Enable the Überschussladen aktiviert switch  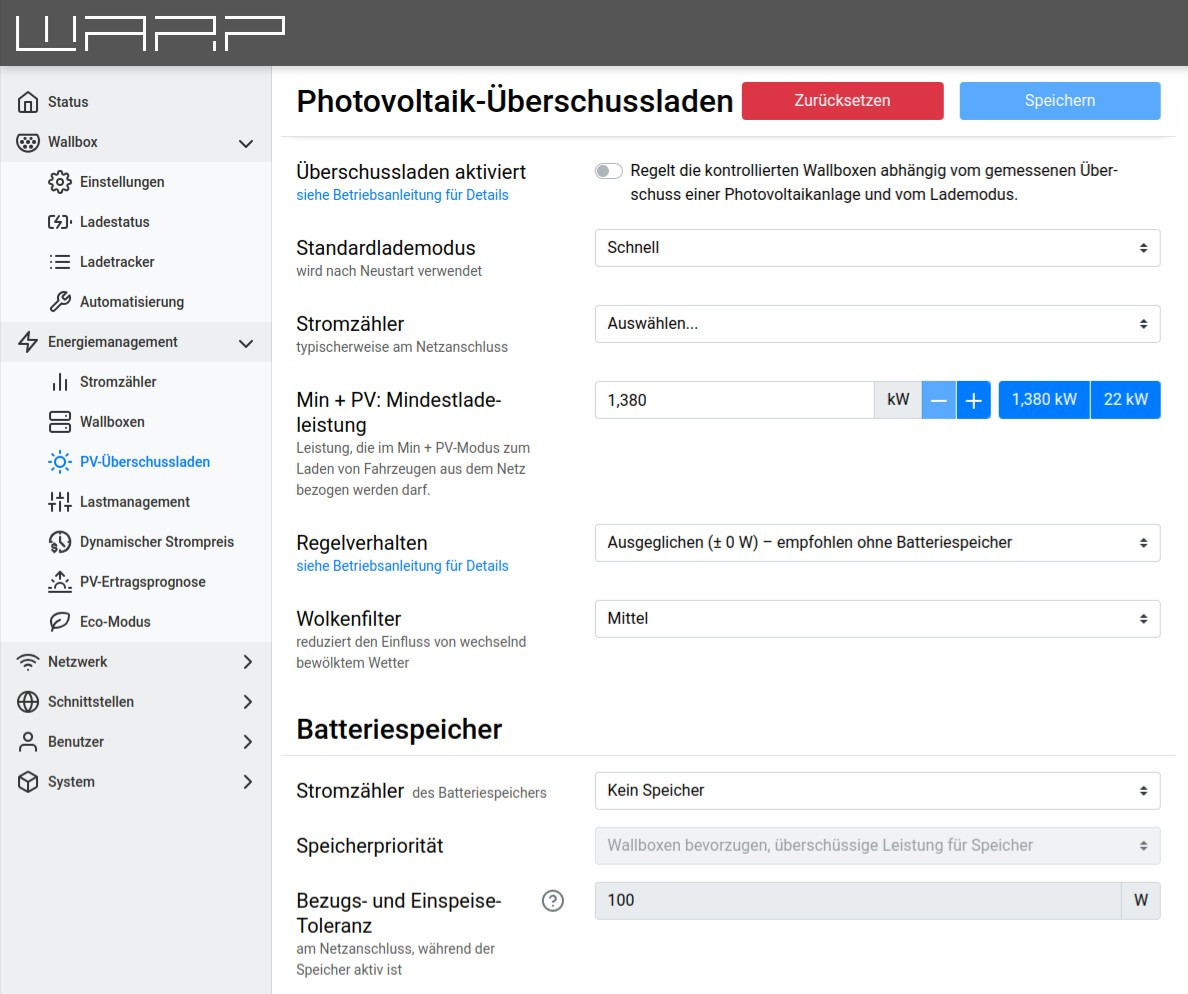click(608, 171)
